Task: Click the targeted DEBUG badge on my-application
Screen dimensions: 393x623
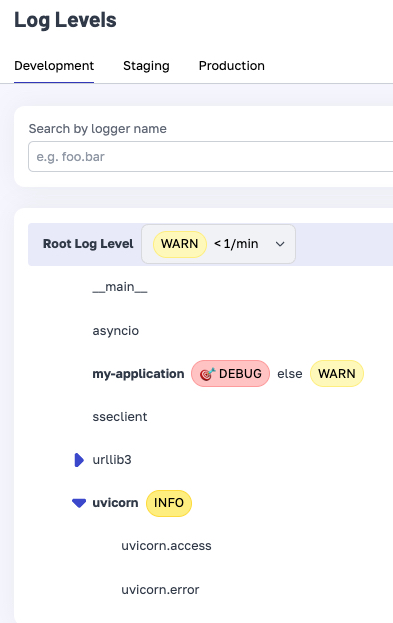Action: [230, 373]
